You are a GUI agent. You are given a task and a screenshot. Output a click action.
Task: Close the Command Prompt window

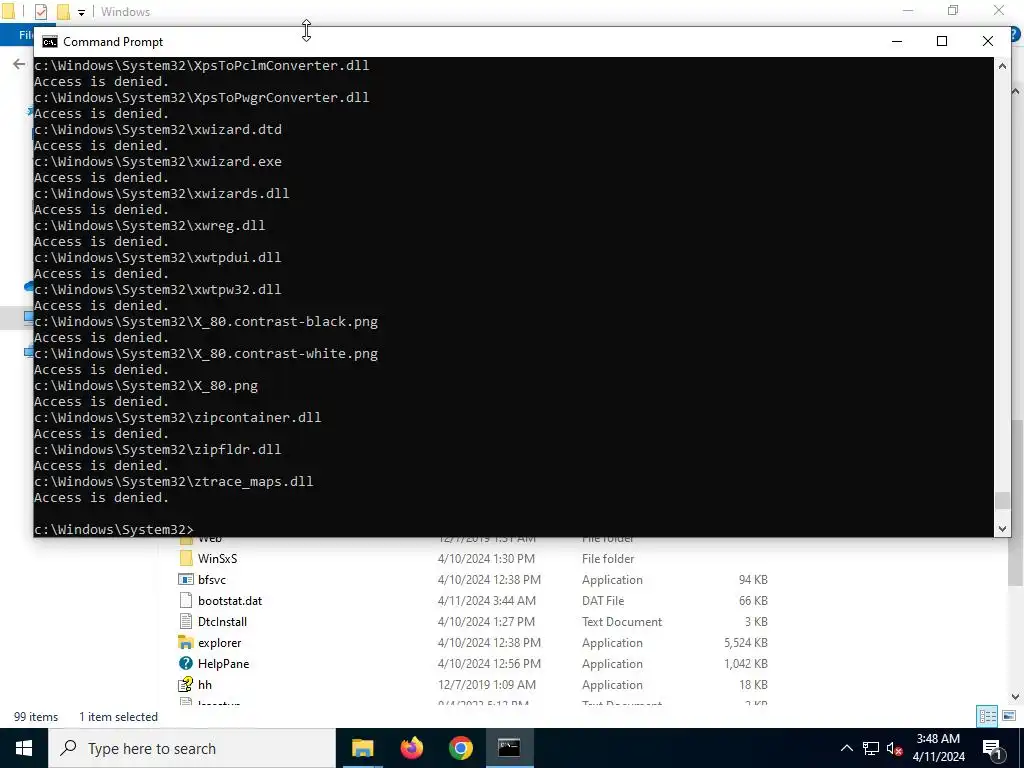(987, 41)
